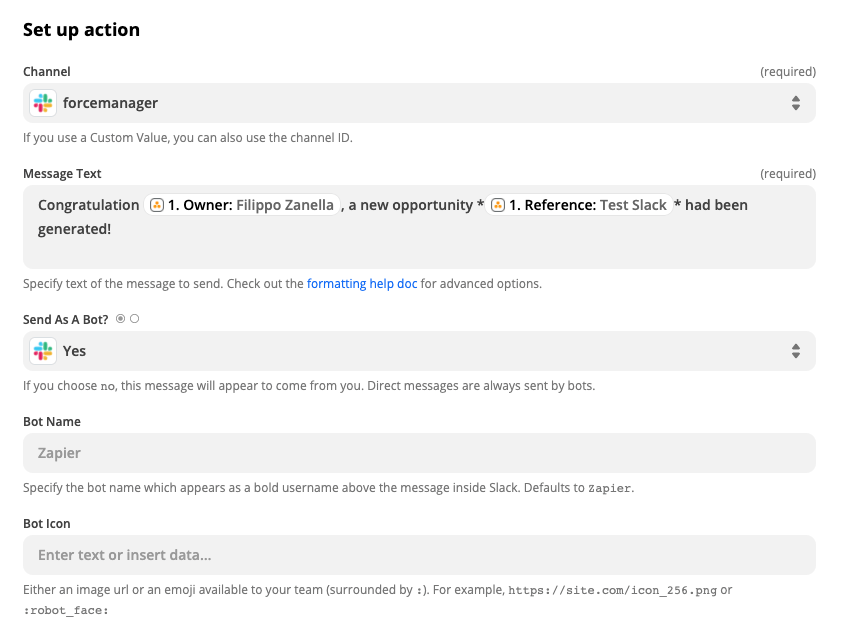
Task: Open the Send As A Bot dropdown arrows
Action: [x=796, y=351]
